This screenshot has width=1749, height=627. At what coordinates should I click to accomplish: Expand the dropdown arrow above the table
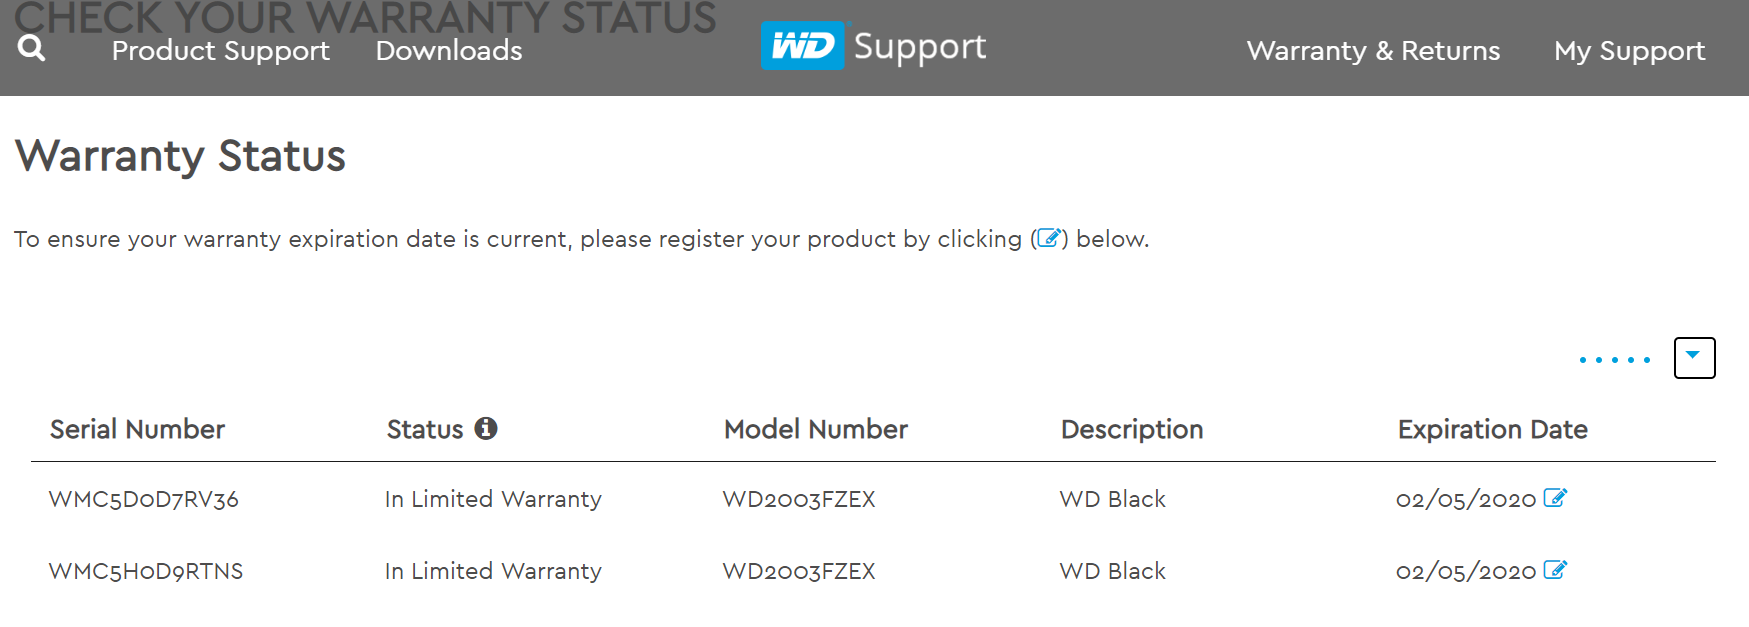(1694, 357)
